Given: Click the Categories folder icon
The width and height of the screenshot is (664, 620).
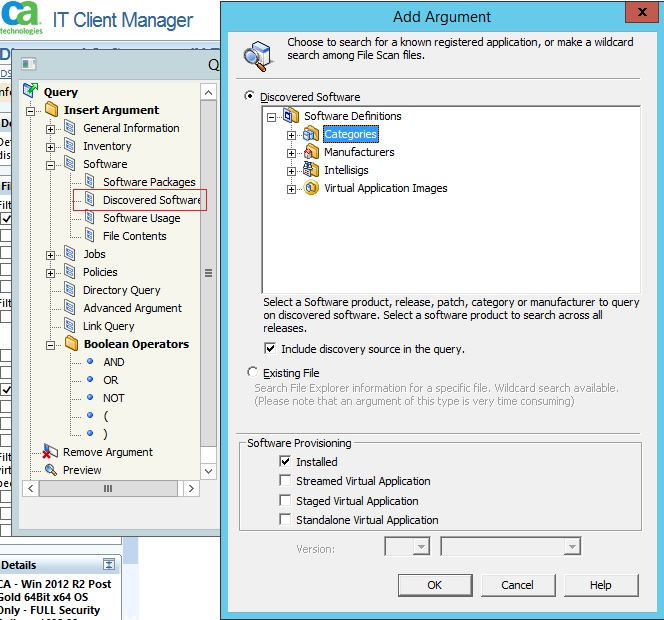Looking at the screenshot, I should [x=311, y=134].
